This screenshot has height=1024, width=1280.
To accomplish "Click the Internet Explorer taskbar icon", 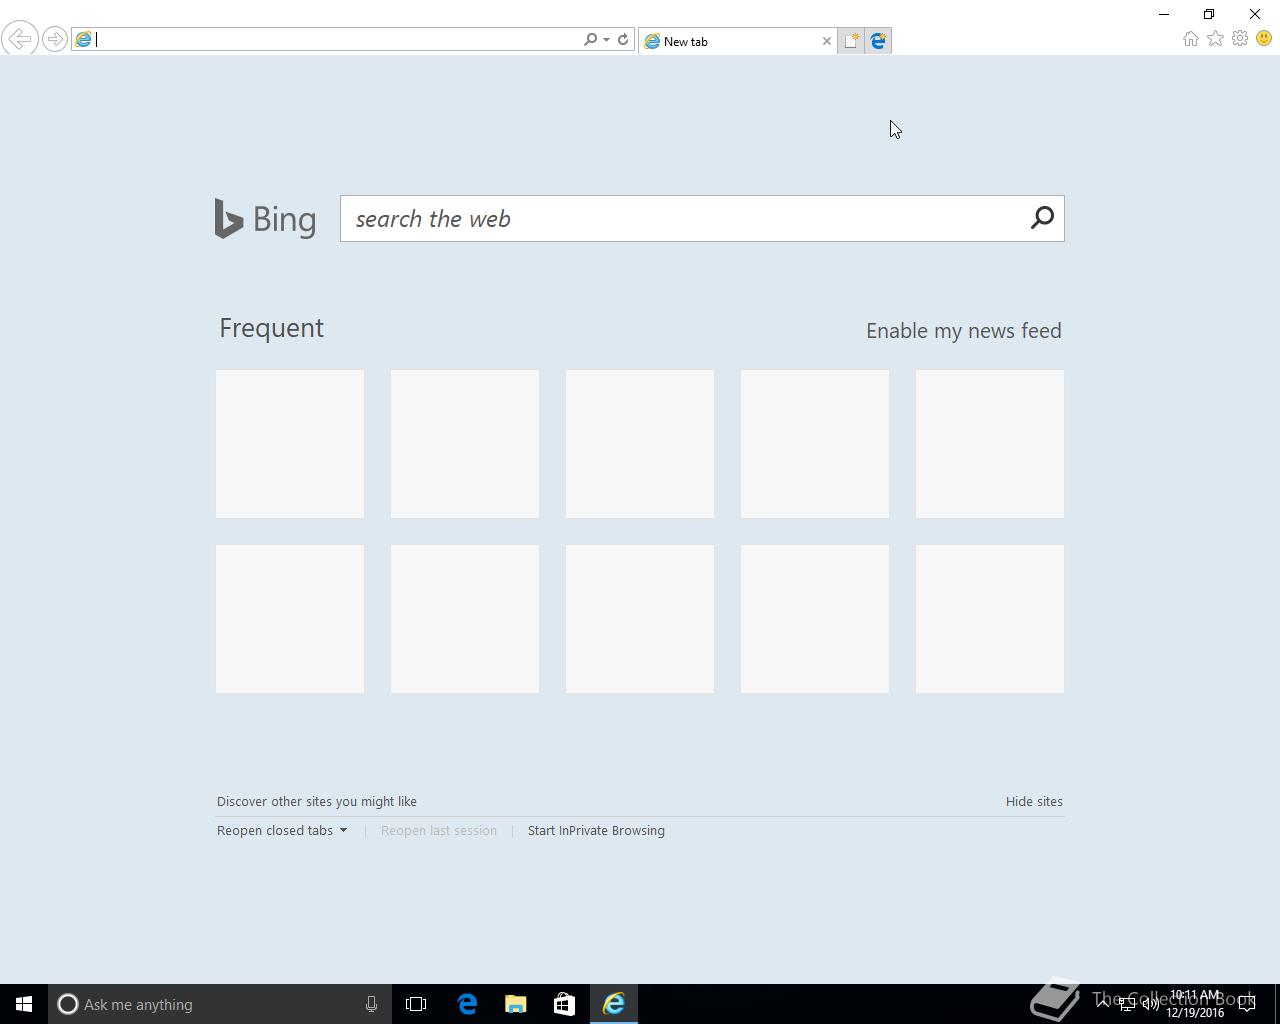I will pos(614,1004).
